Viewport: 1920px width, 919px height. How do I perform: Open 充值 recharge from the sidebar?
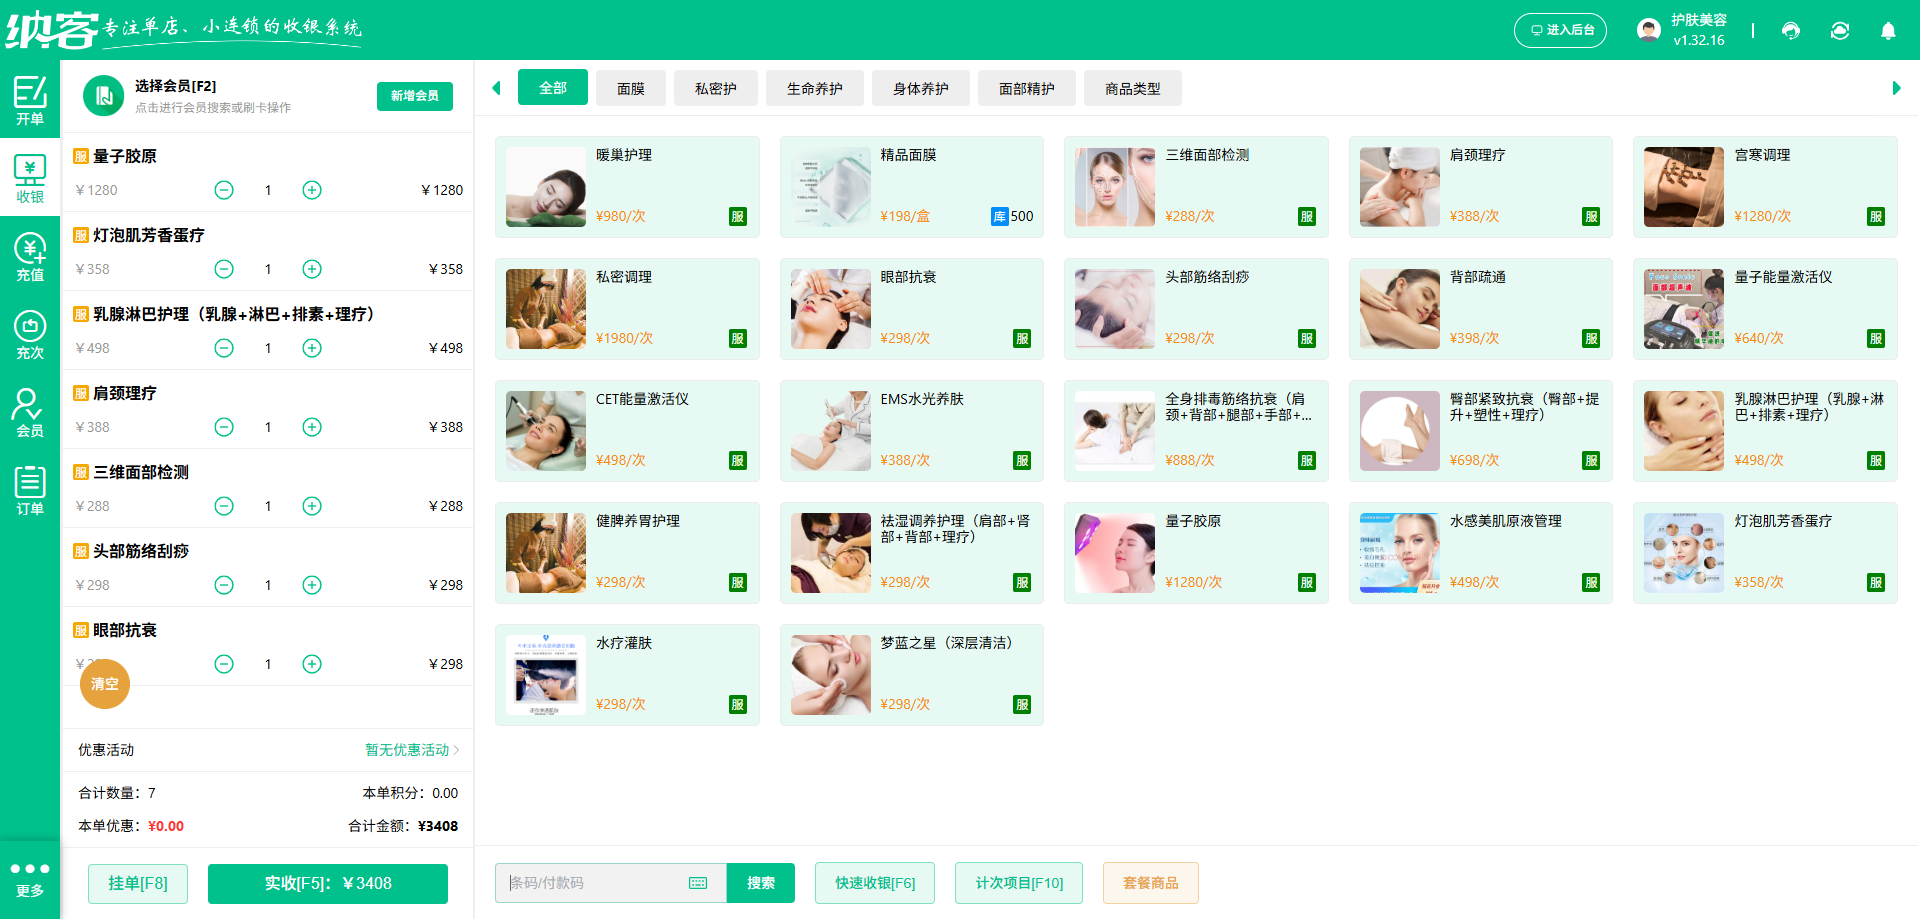coord(30,256)
